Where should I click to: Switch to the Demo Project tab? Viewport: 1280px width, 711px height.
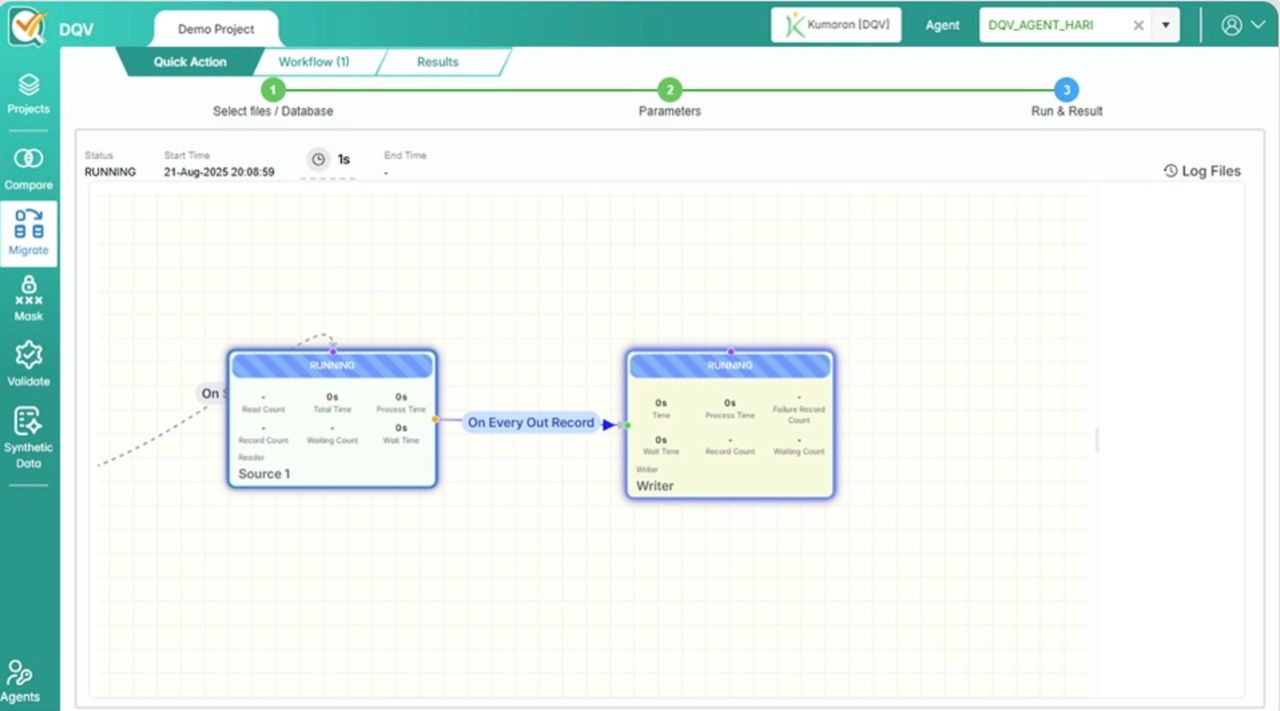coord(216,29)
